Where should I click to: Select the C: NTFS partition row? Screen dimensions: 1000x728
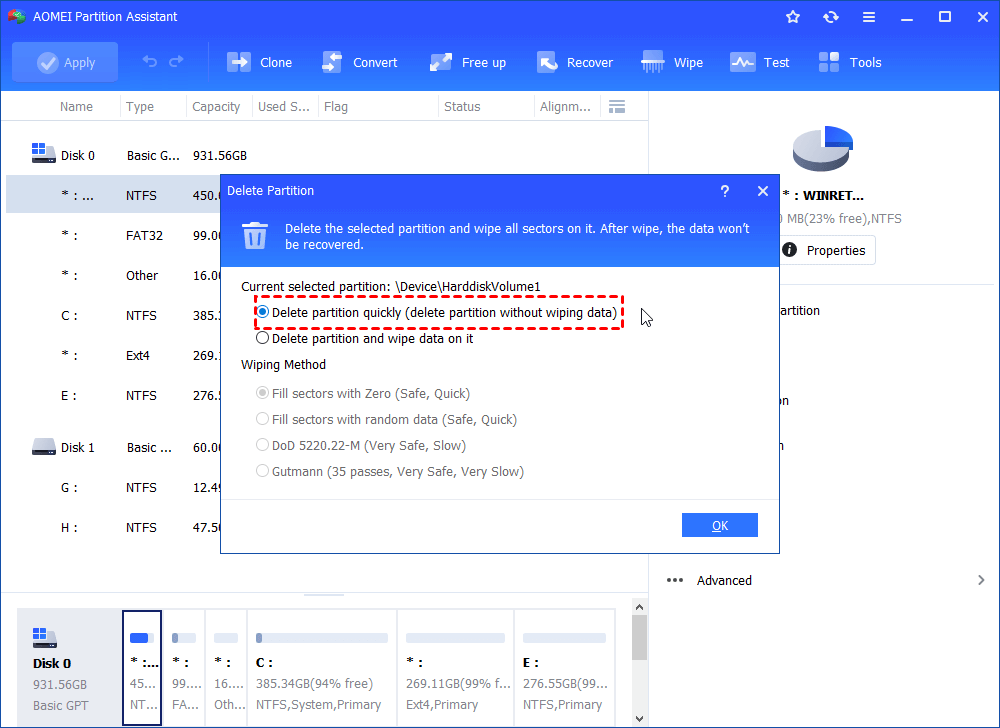(114, 316)
